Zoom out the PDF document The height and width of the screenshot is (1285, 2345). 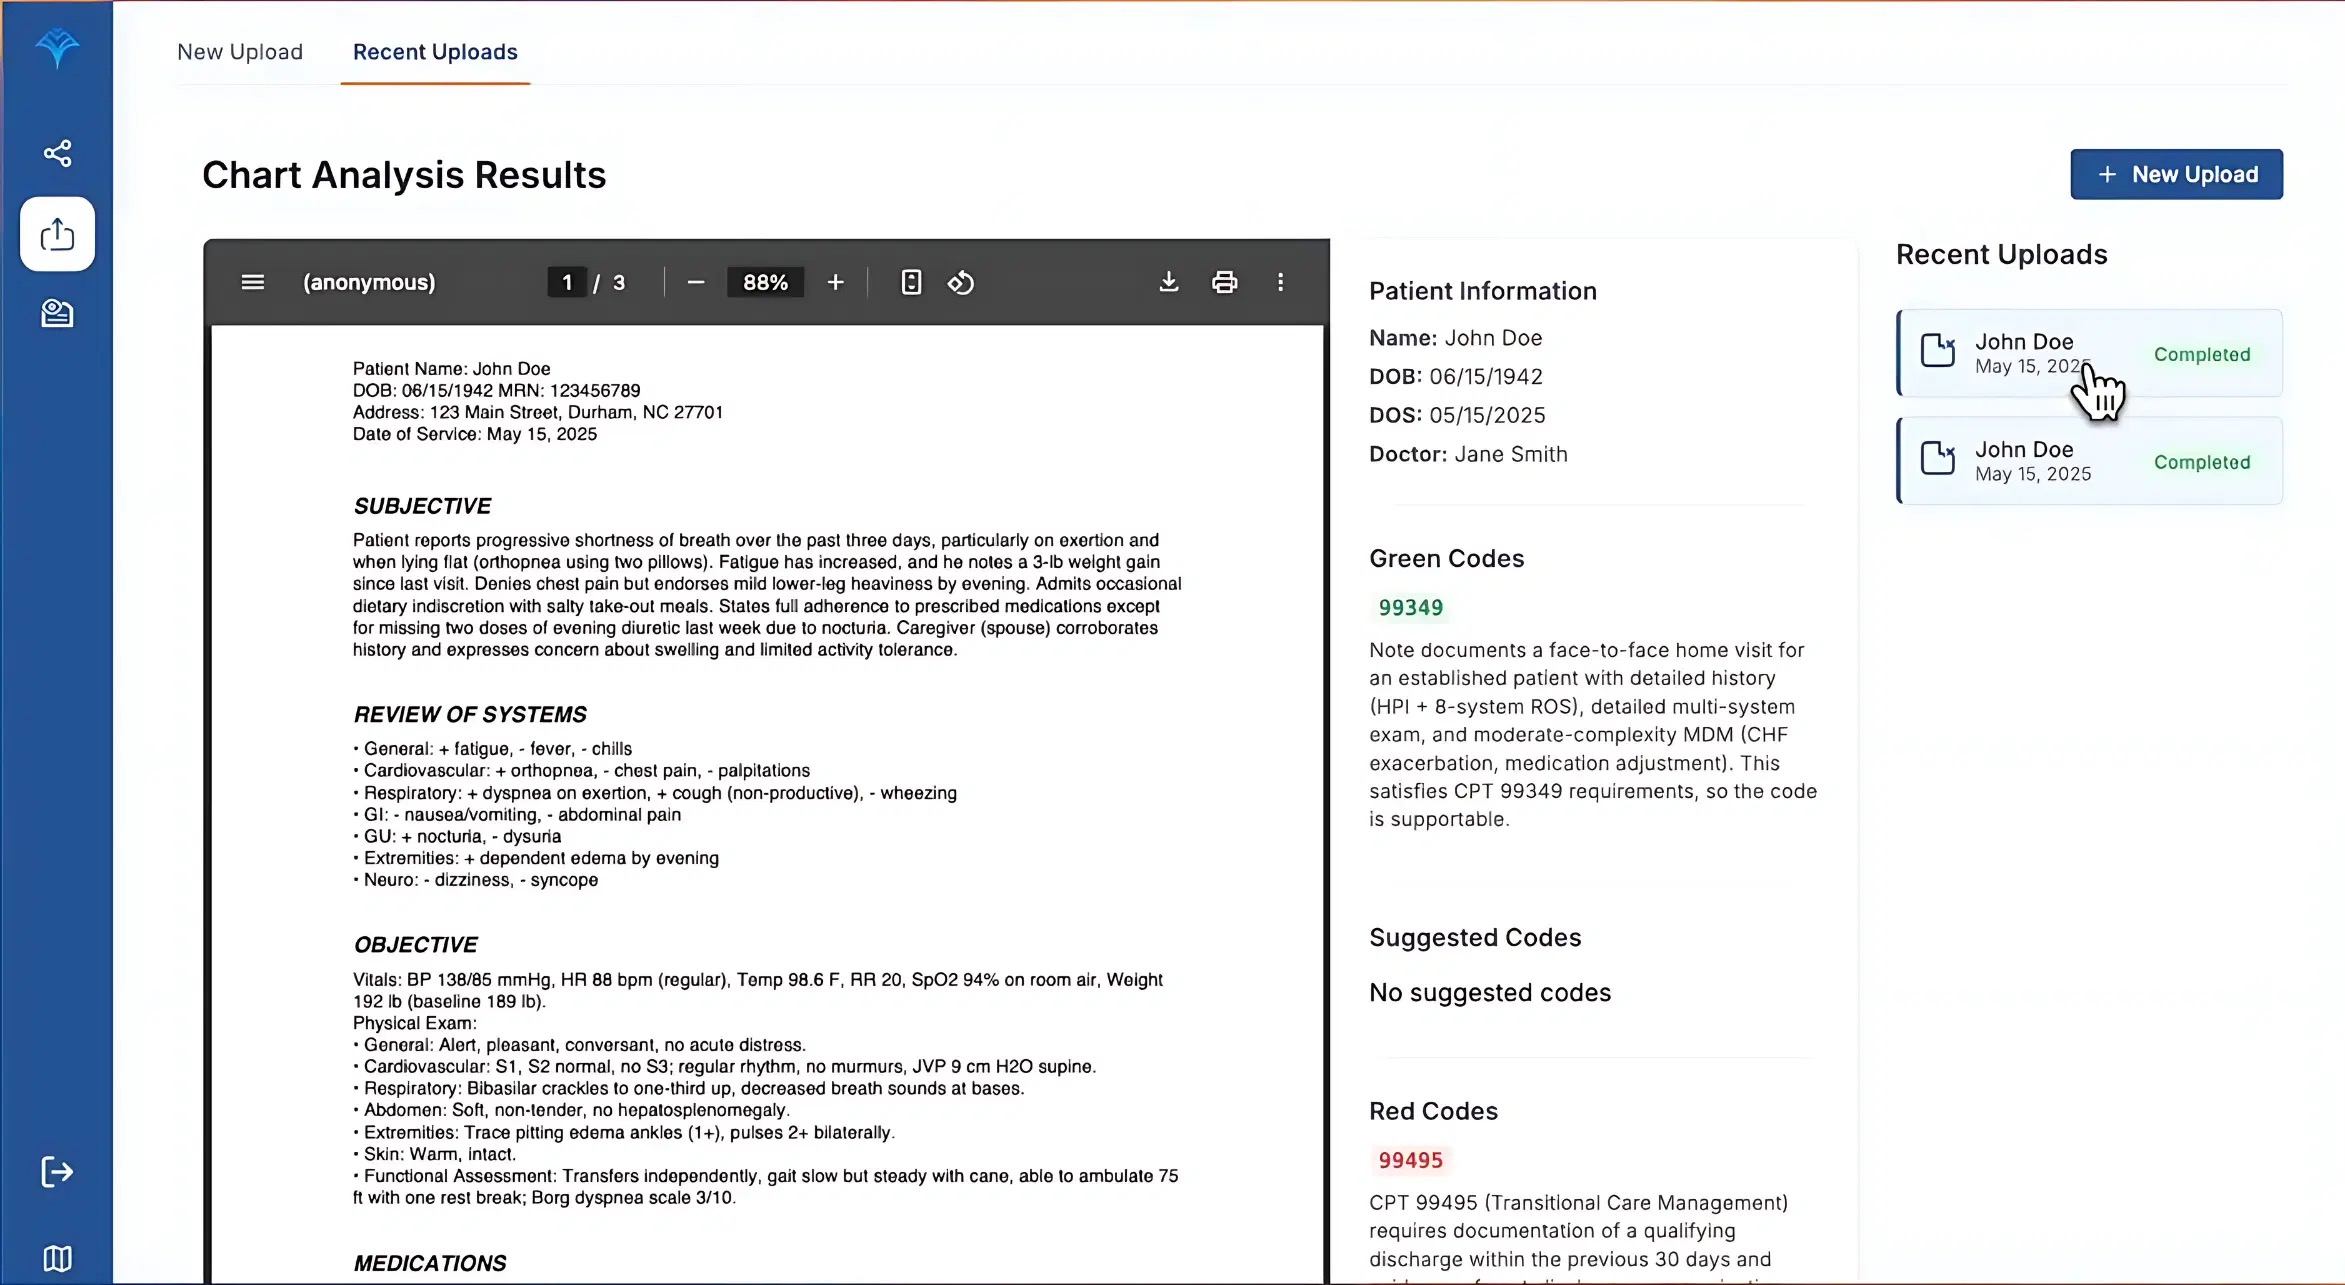pyautogui.click(x=696, y=282)
